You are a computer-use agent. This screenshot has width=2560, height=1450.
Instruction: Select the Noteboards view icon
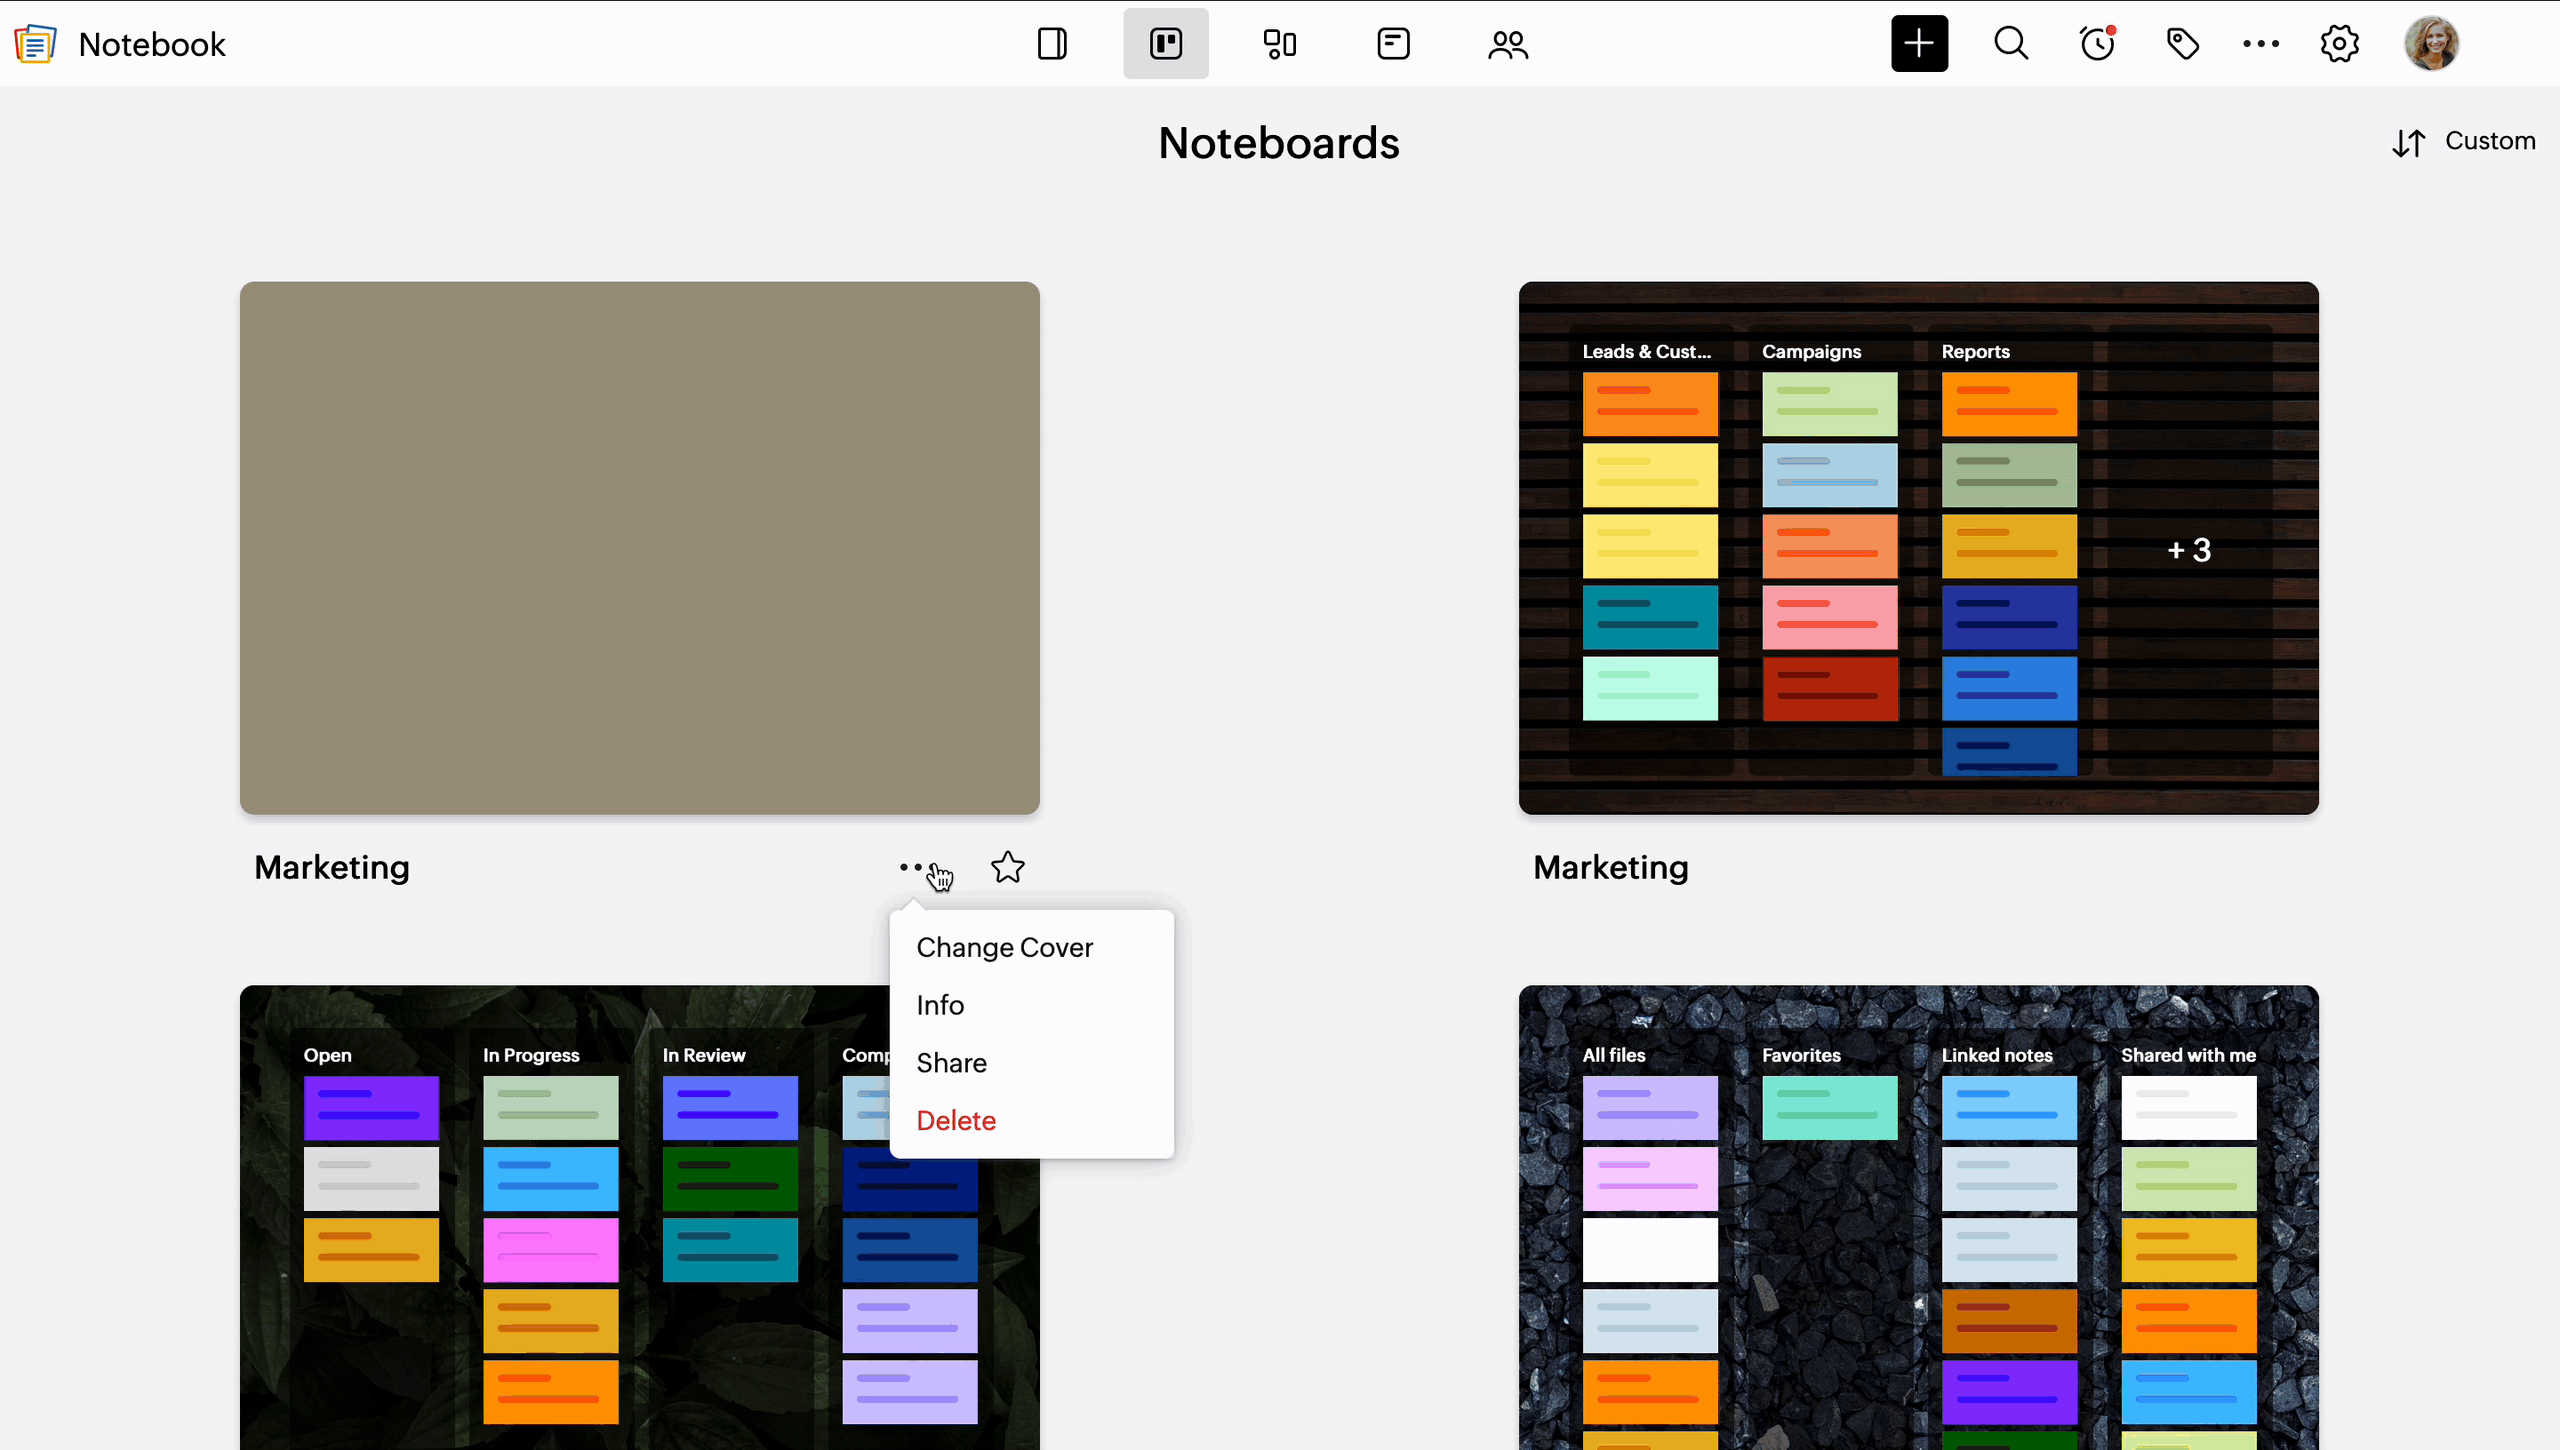[x=1165, y=44]
